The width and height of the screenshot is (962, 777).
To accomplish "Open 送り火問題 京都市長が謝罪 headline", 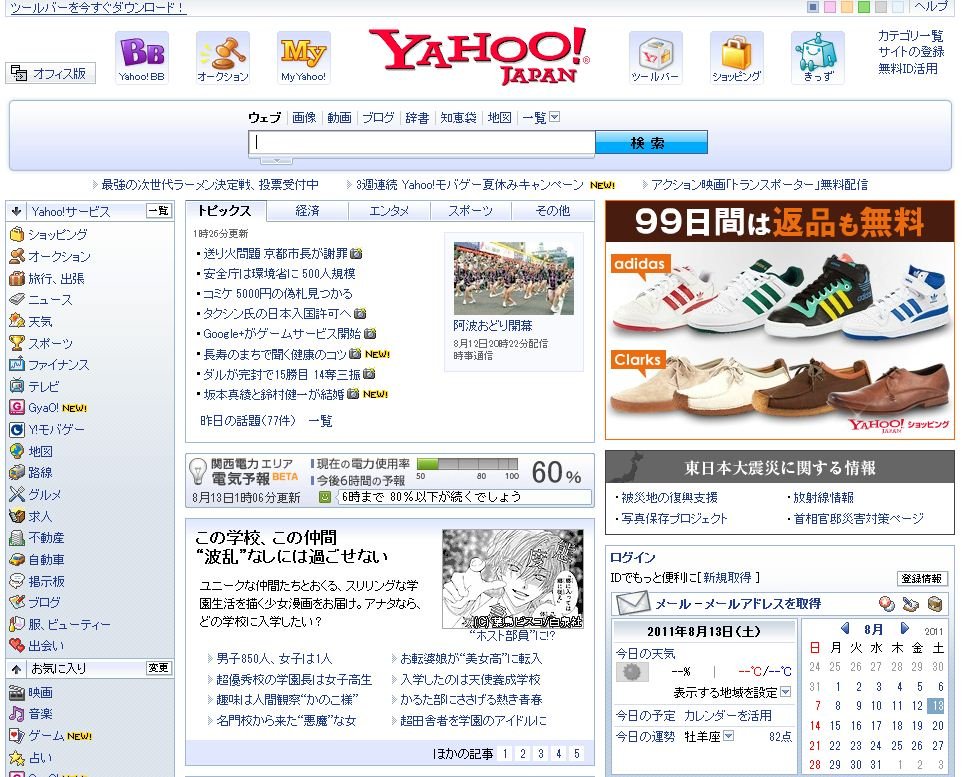I will 275,253.
